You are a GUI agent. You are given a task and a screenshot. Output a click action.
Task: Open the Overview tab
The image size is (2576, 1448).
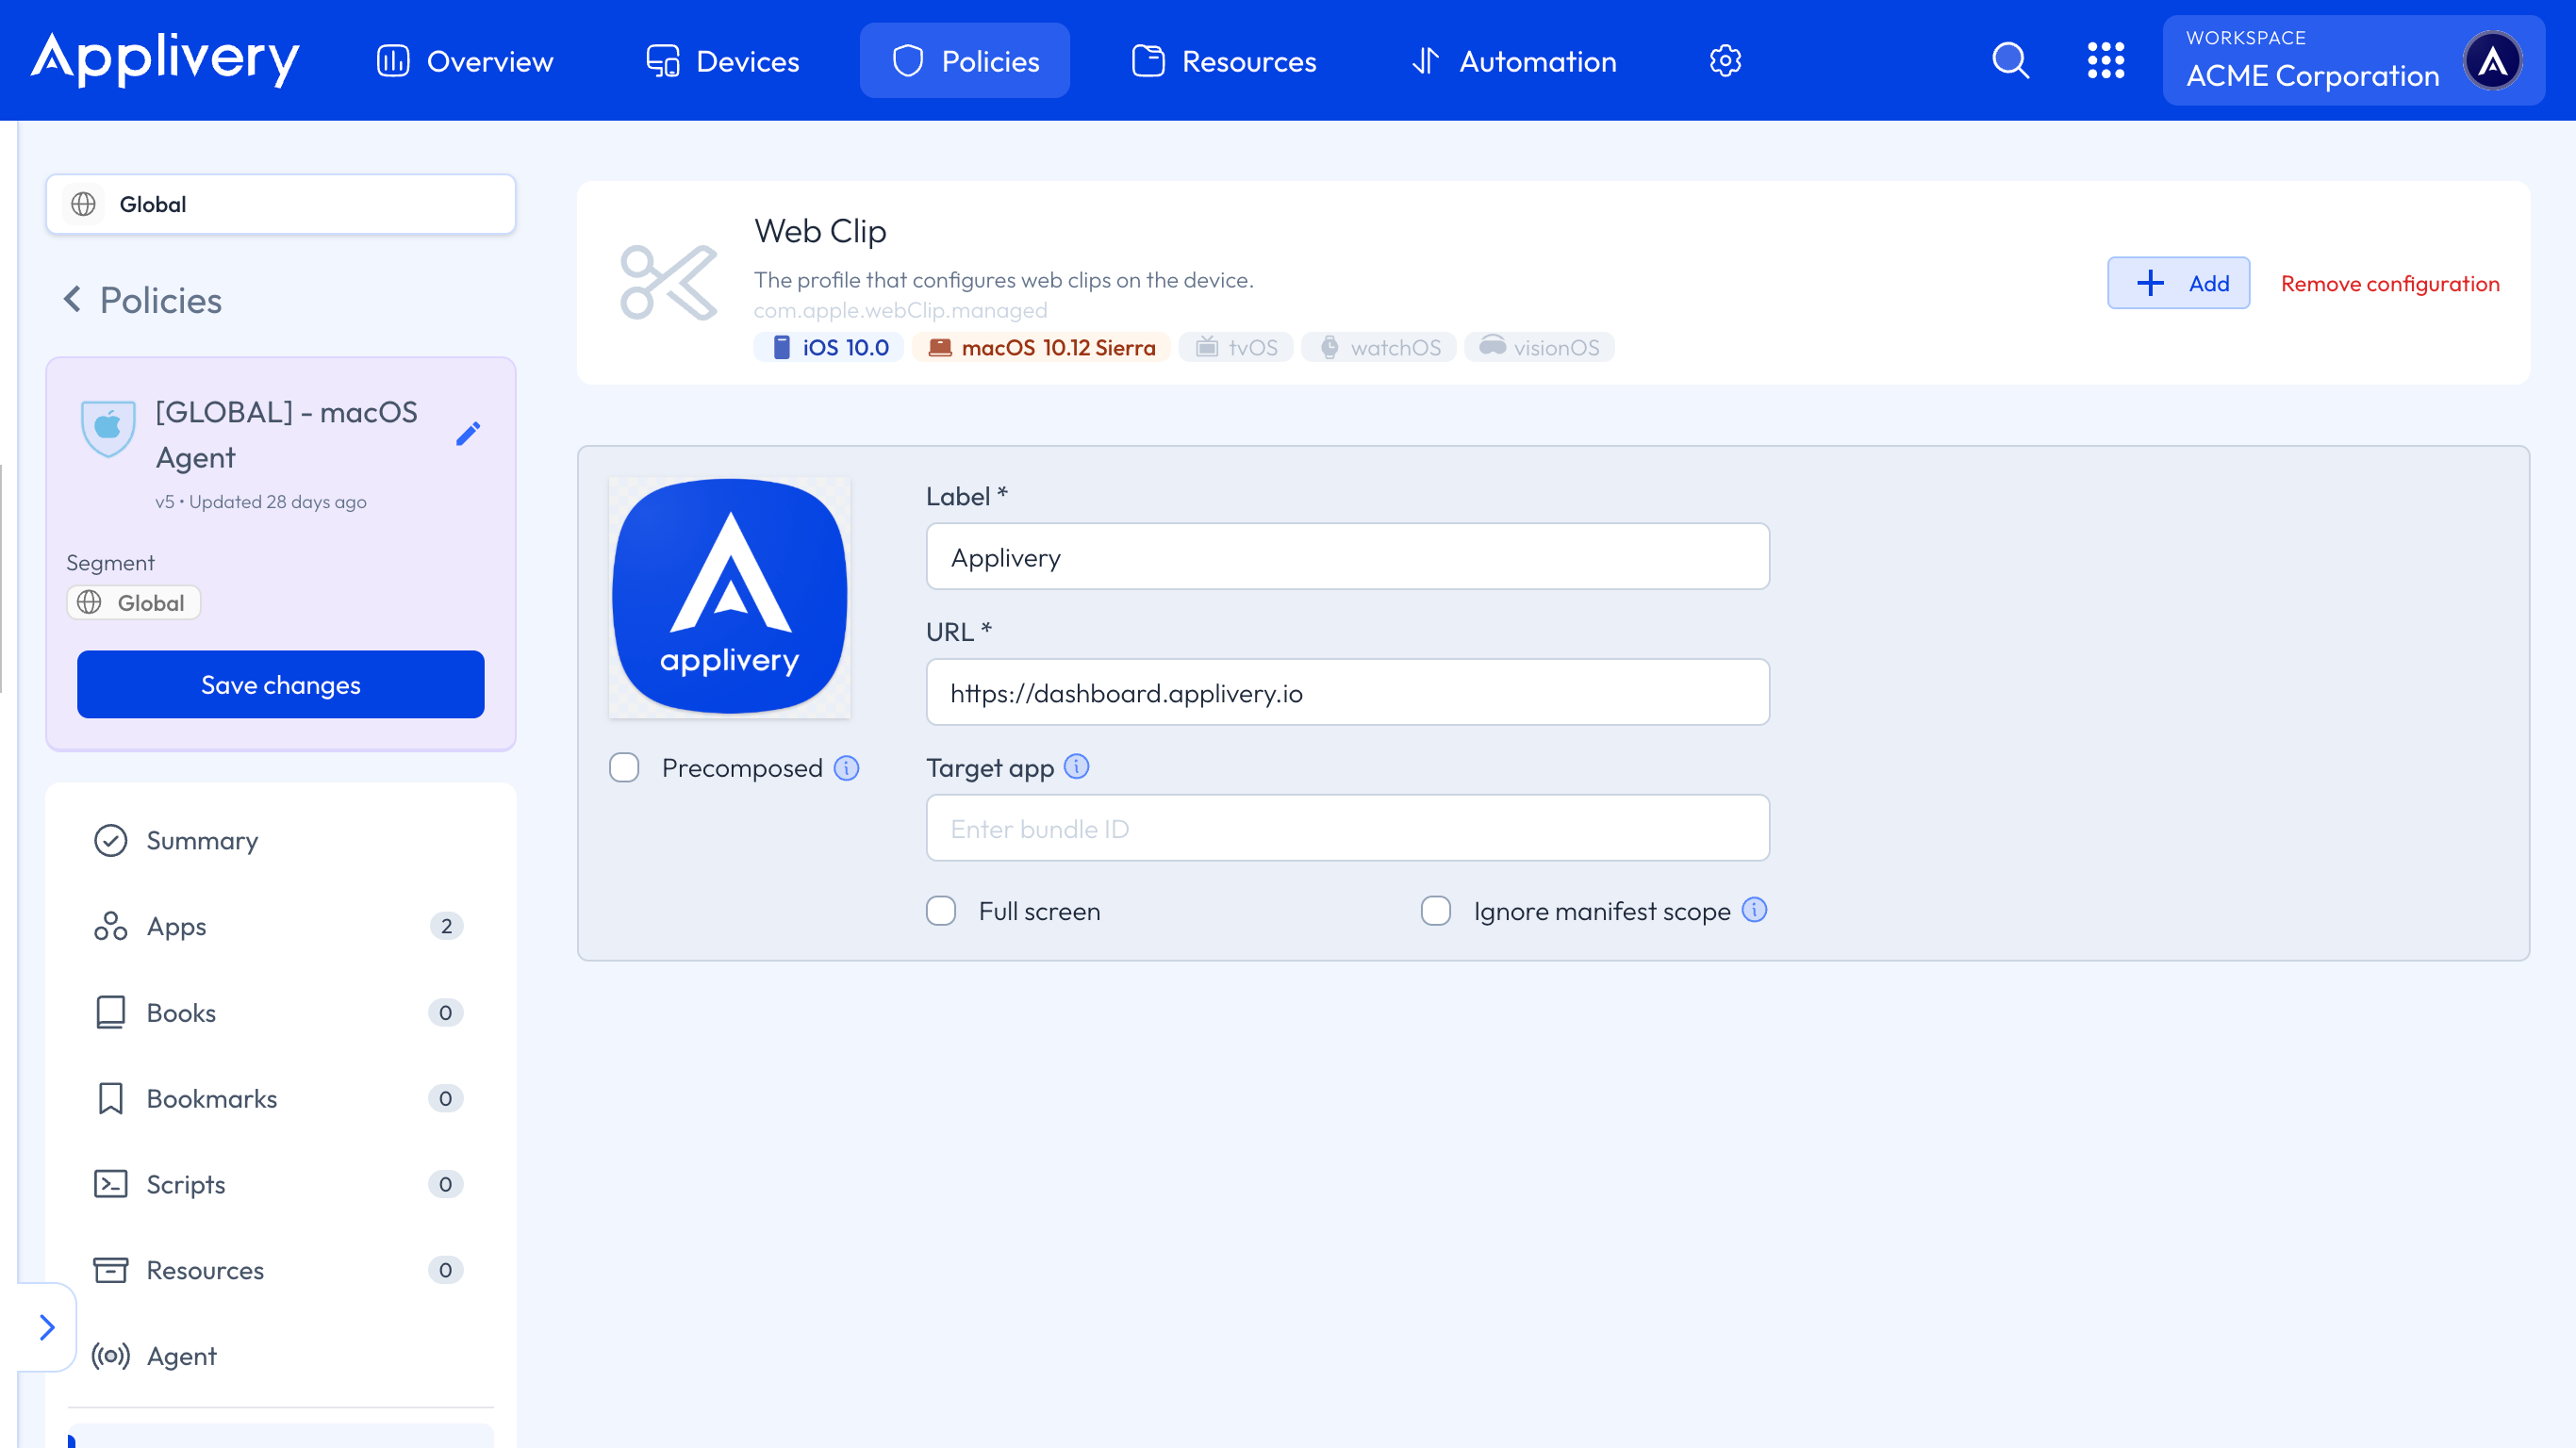click(x=465, y=61)
